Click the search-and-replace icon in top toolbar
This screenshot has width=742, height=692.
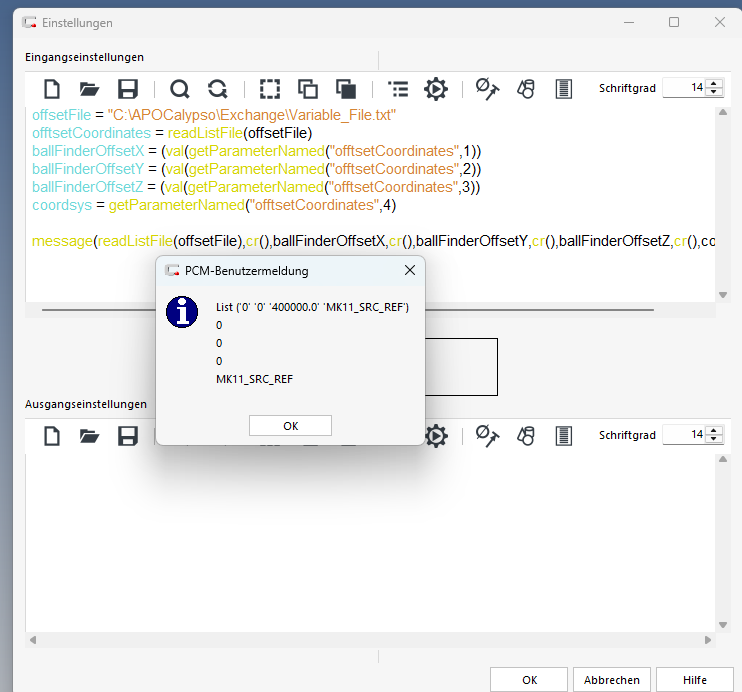point(217,89)
